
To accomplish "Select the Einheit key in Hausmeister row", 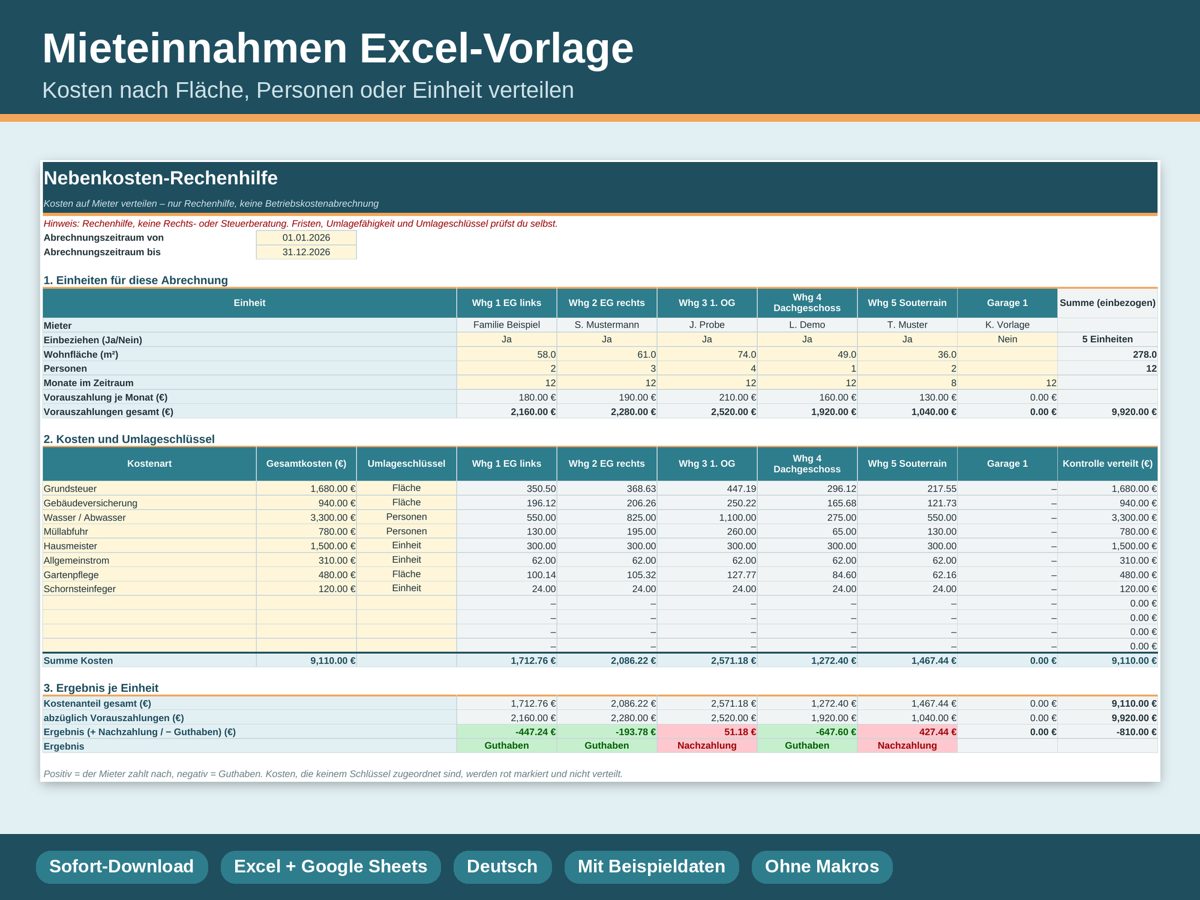I will (406, 546).
